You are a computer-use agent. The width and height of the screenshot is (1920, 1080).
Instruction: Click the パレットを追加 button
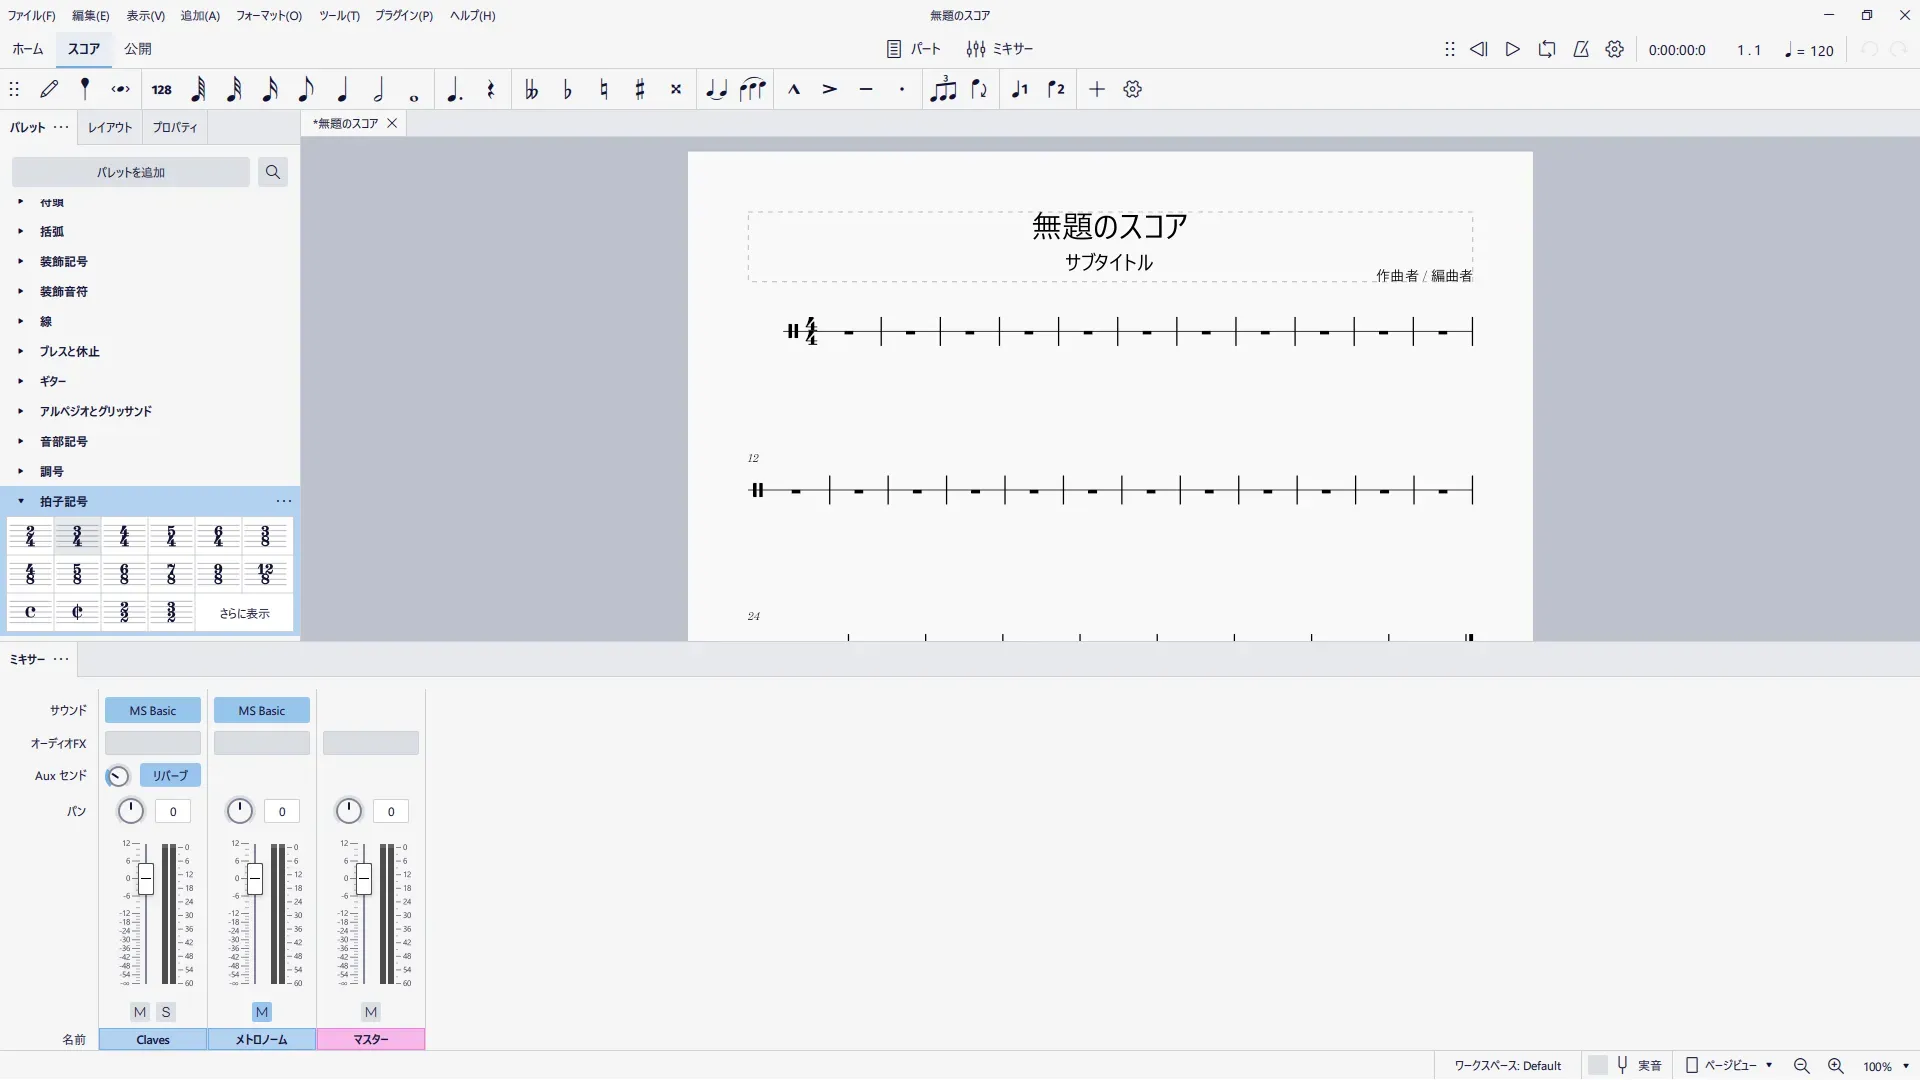coord(131,172)
